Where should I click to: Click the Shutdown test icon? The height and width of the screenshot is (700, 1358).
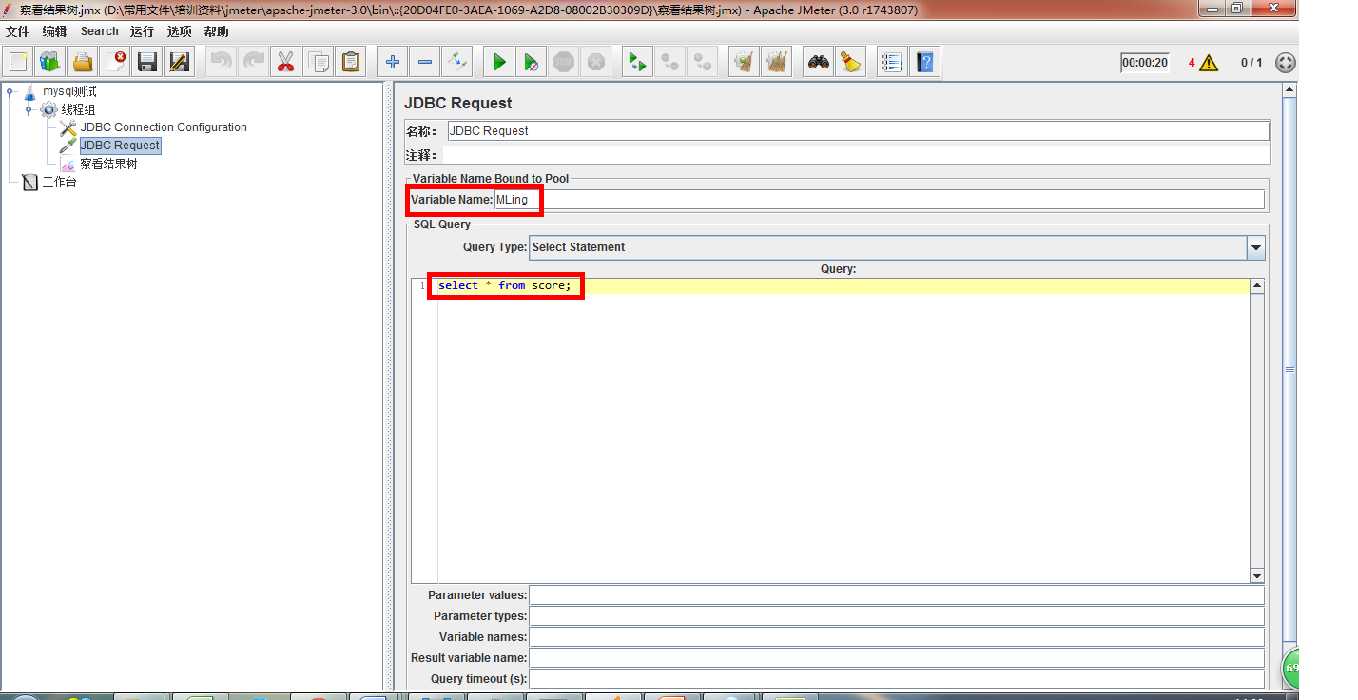tap(596, 62)
